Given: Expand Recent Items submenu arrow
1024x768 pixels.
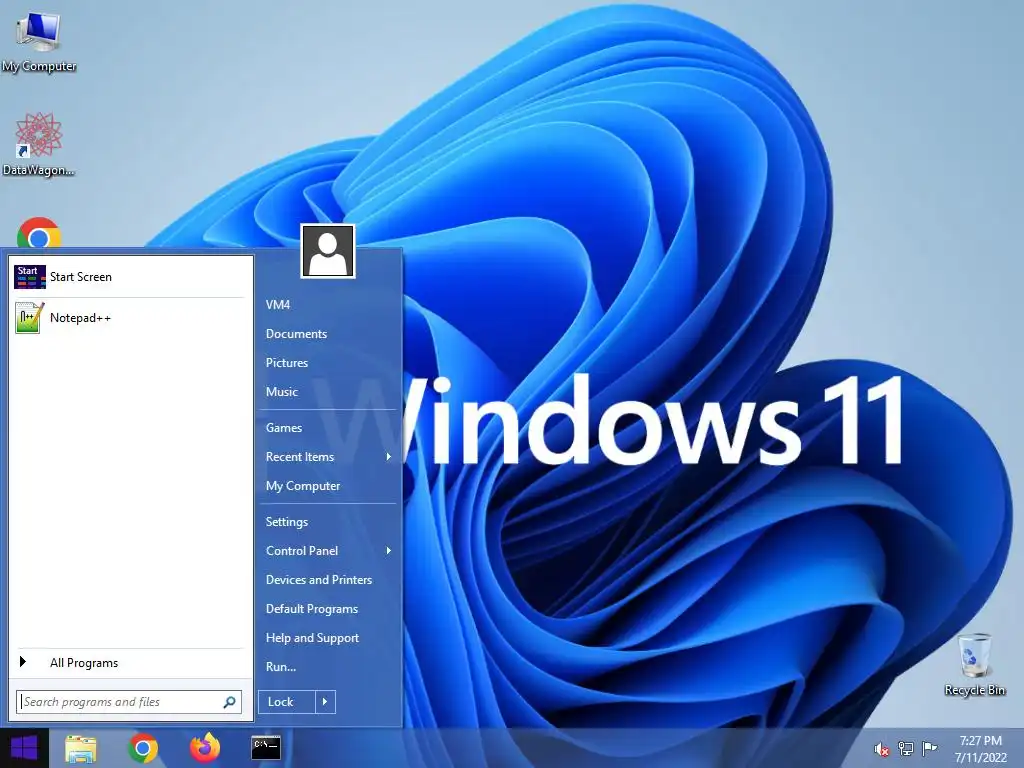Looking at the screenshot, I should (x=389, y=456).
